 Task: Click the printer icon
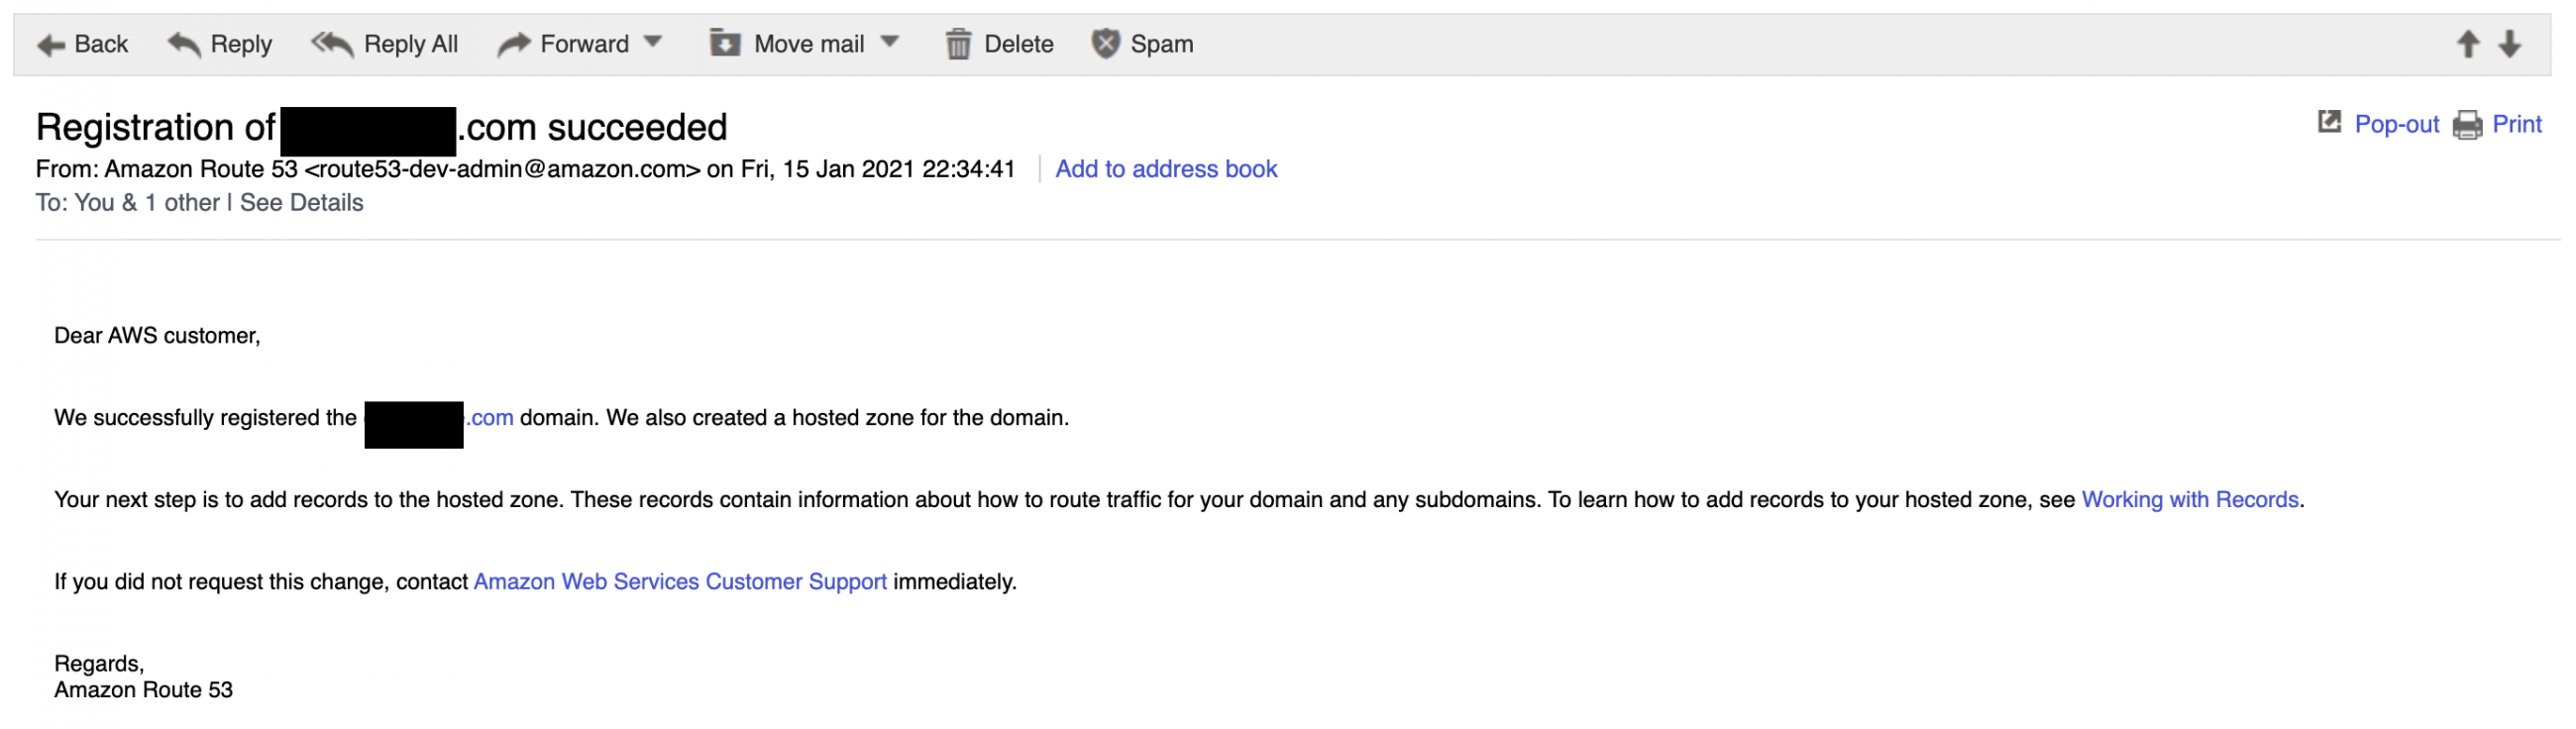2468,125
